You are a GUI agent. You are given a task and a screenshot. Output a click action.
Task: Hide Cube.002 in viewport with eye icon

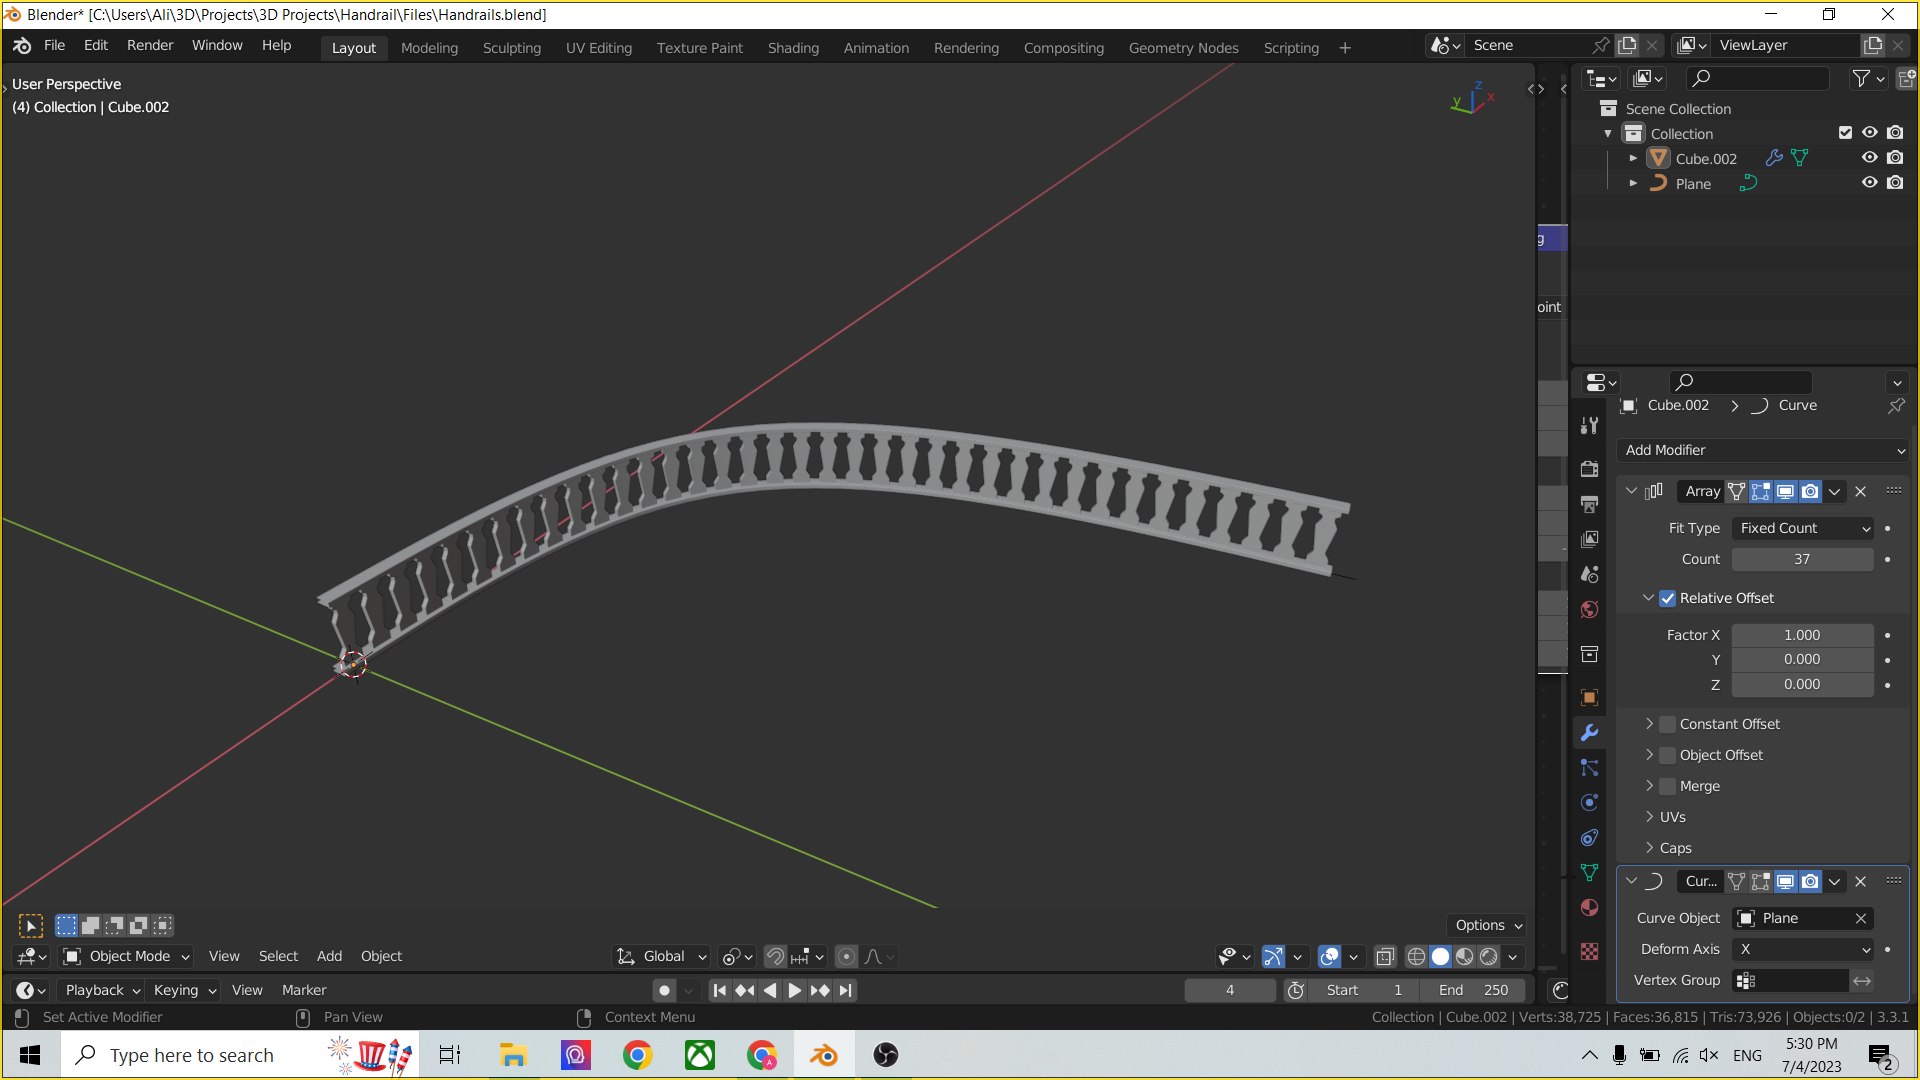coord(1869,158)
